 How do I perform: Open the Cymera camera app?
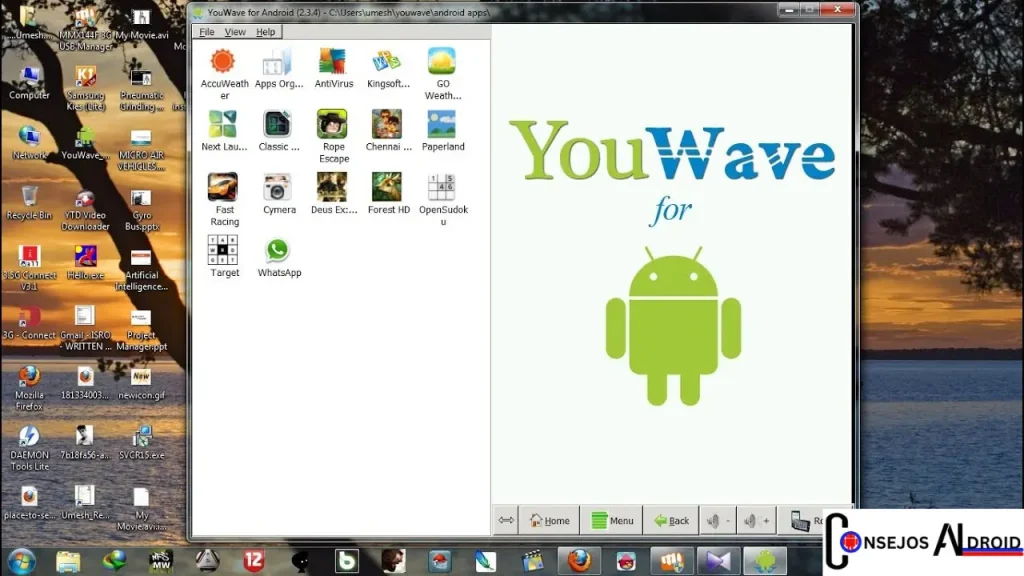[x=278, y=187]
